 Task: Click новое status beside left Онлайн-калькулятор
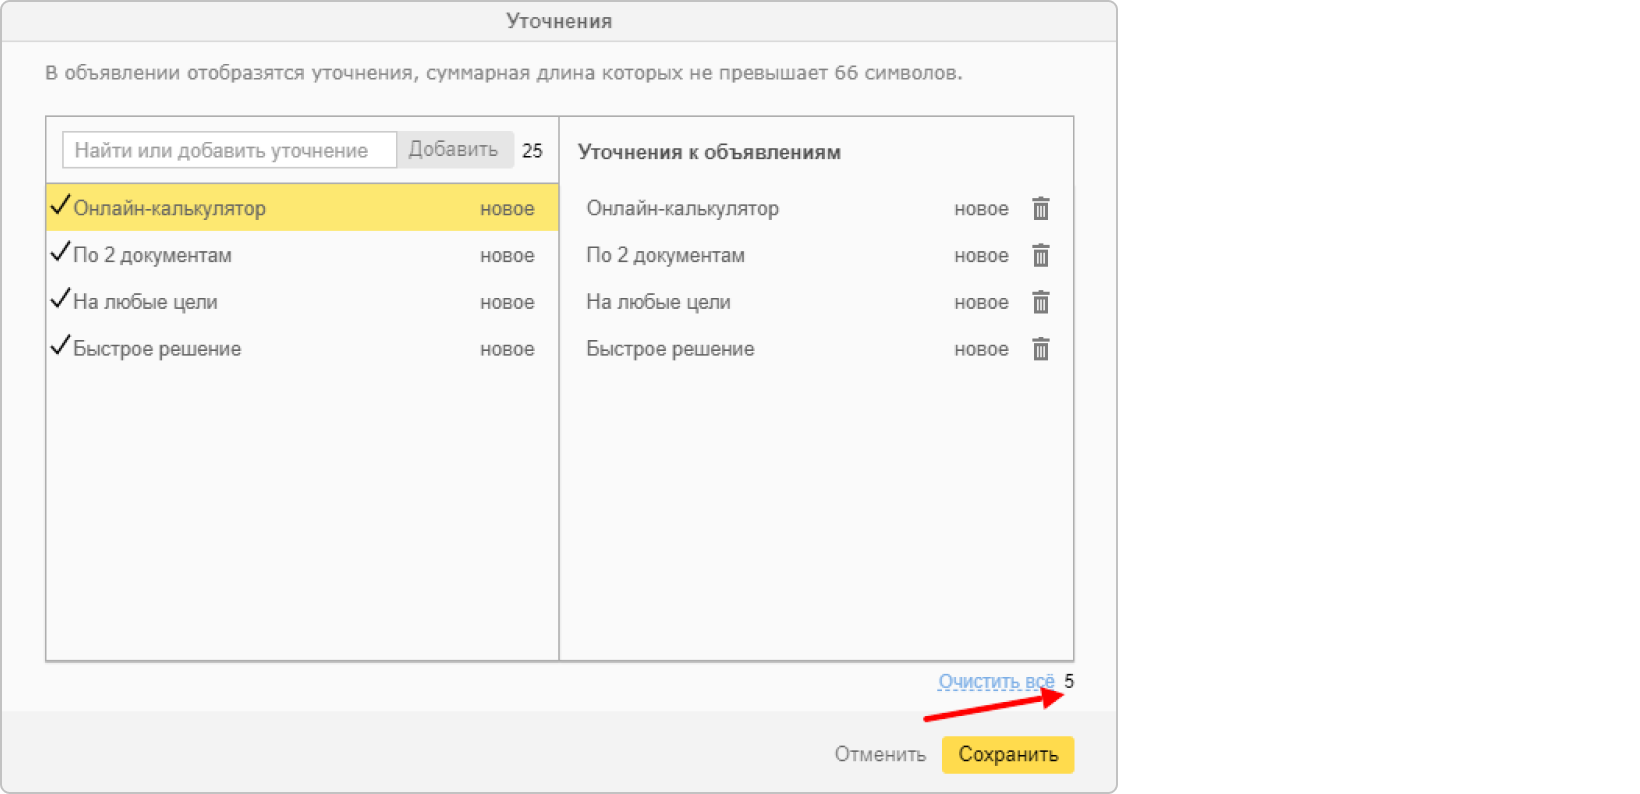tap(507, 209)
